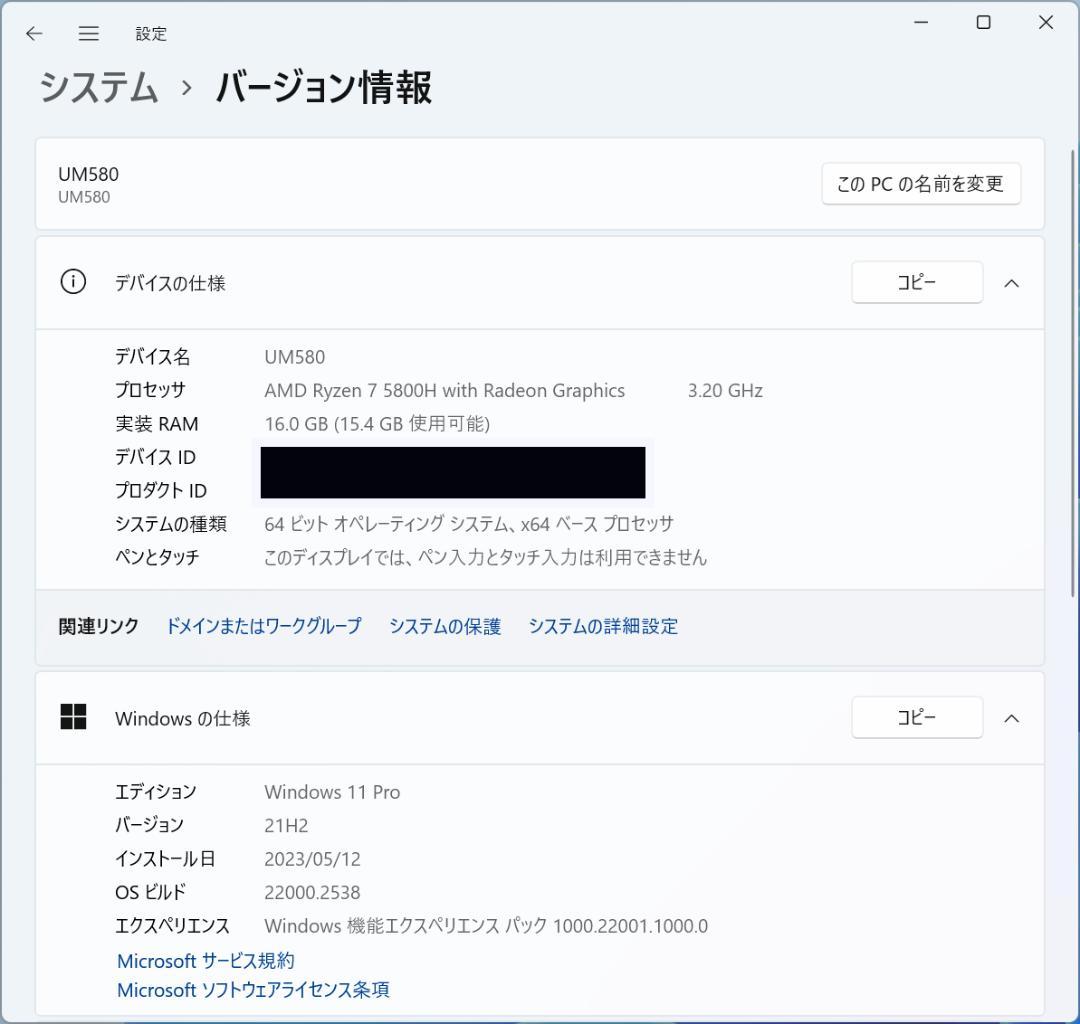Click the OS ビルド value 22000.2538
The height and width of the screenshot is (1024, 1080).
311,892
